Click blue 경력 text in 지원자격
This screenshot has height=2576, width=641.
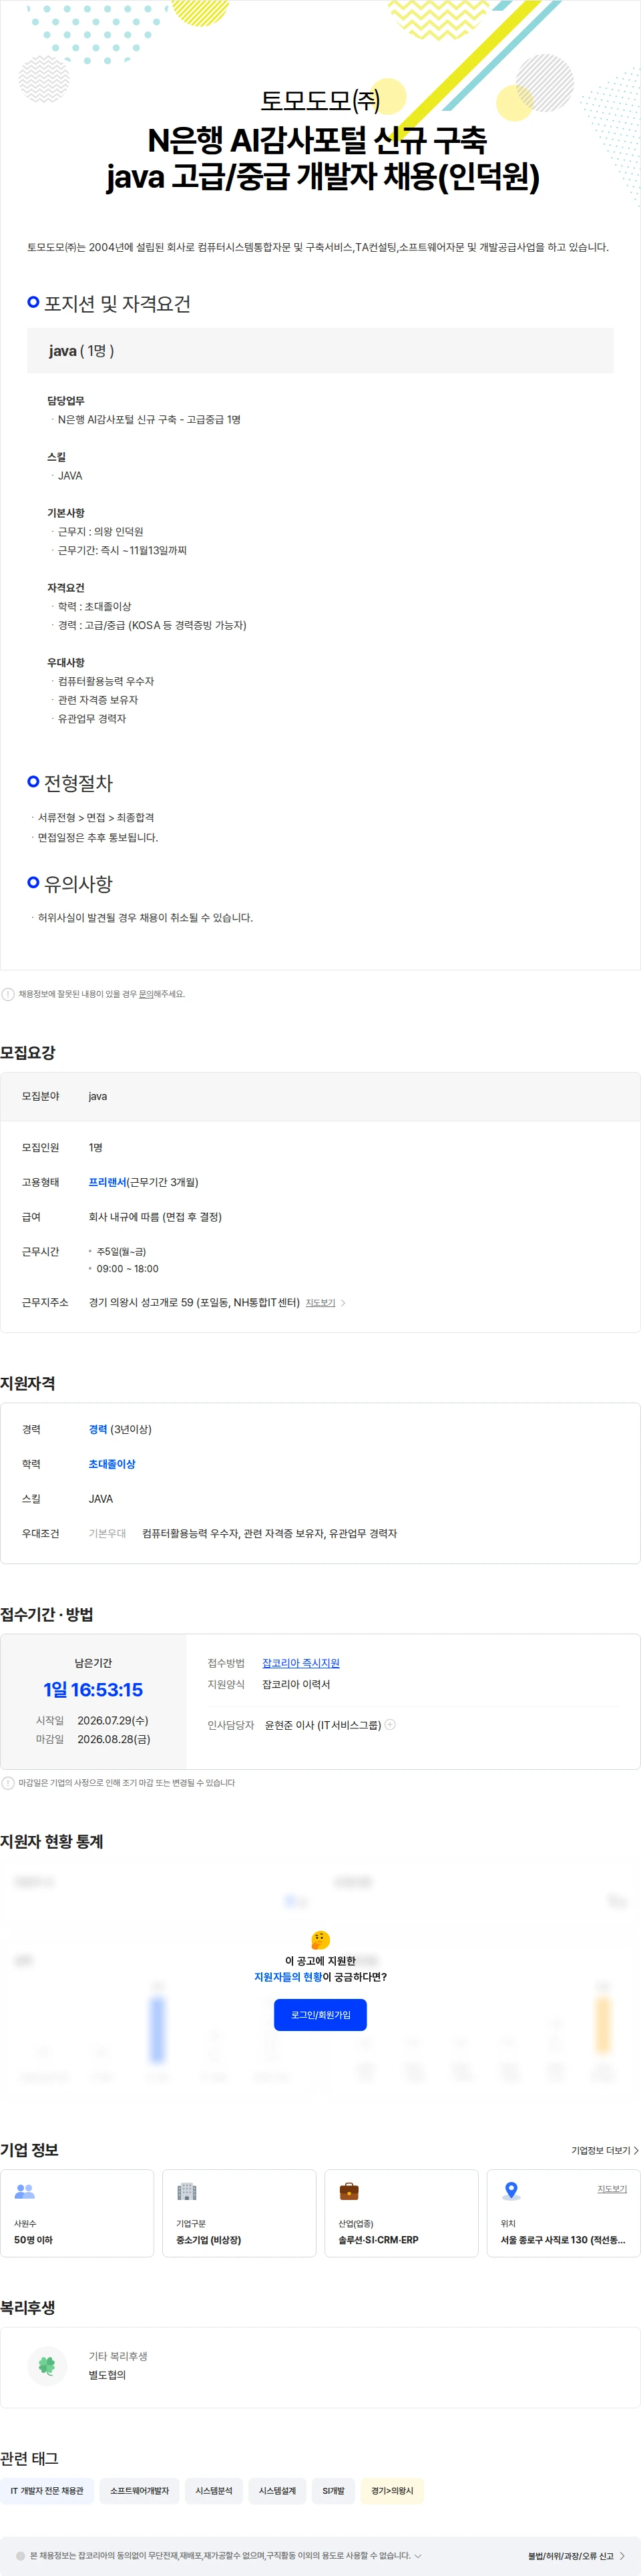(98, 1429)
